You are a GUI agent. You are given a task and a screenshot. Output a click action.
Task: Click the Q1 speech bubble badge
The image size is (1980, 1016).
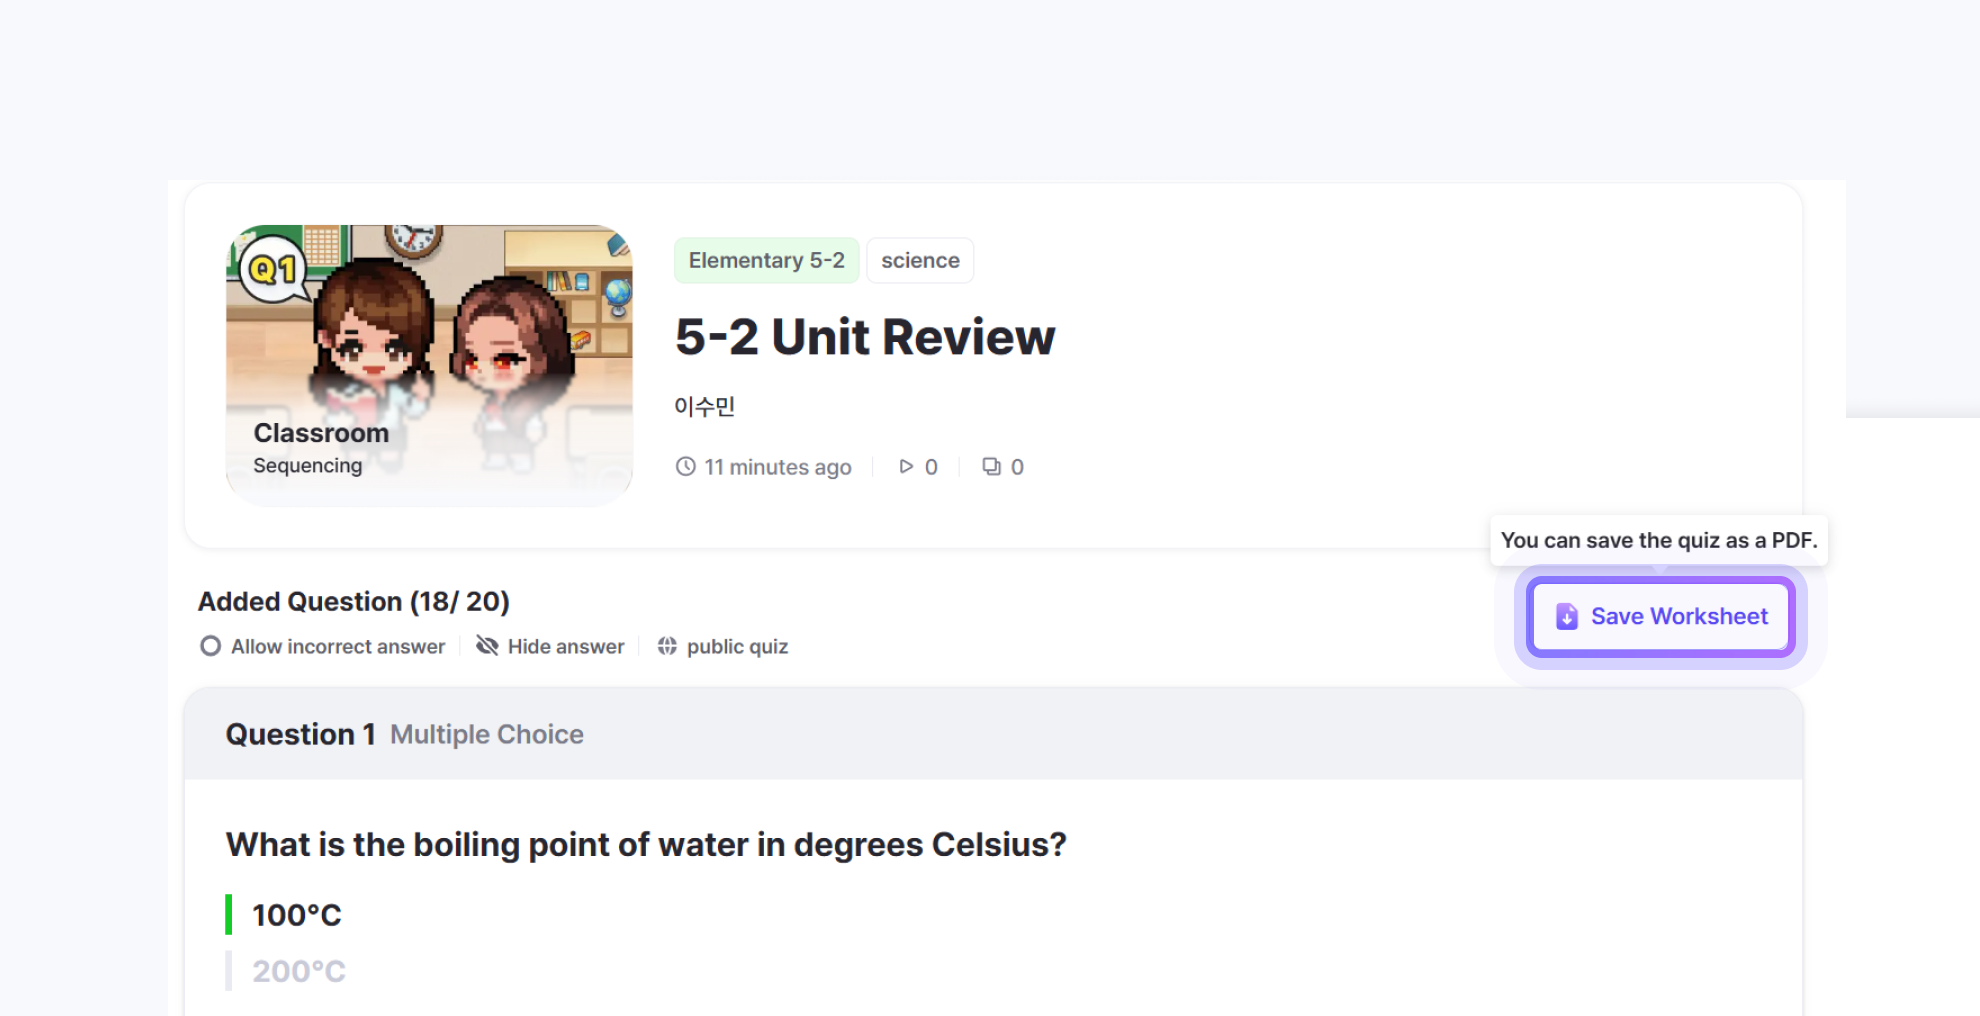[272, 269]
